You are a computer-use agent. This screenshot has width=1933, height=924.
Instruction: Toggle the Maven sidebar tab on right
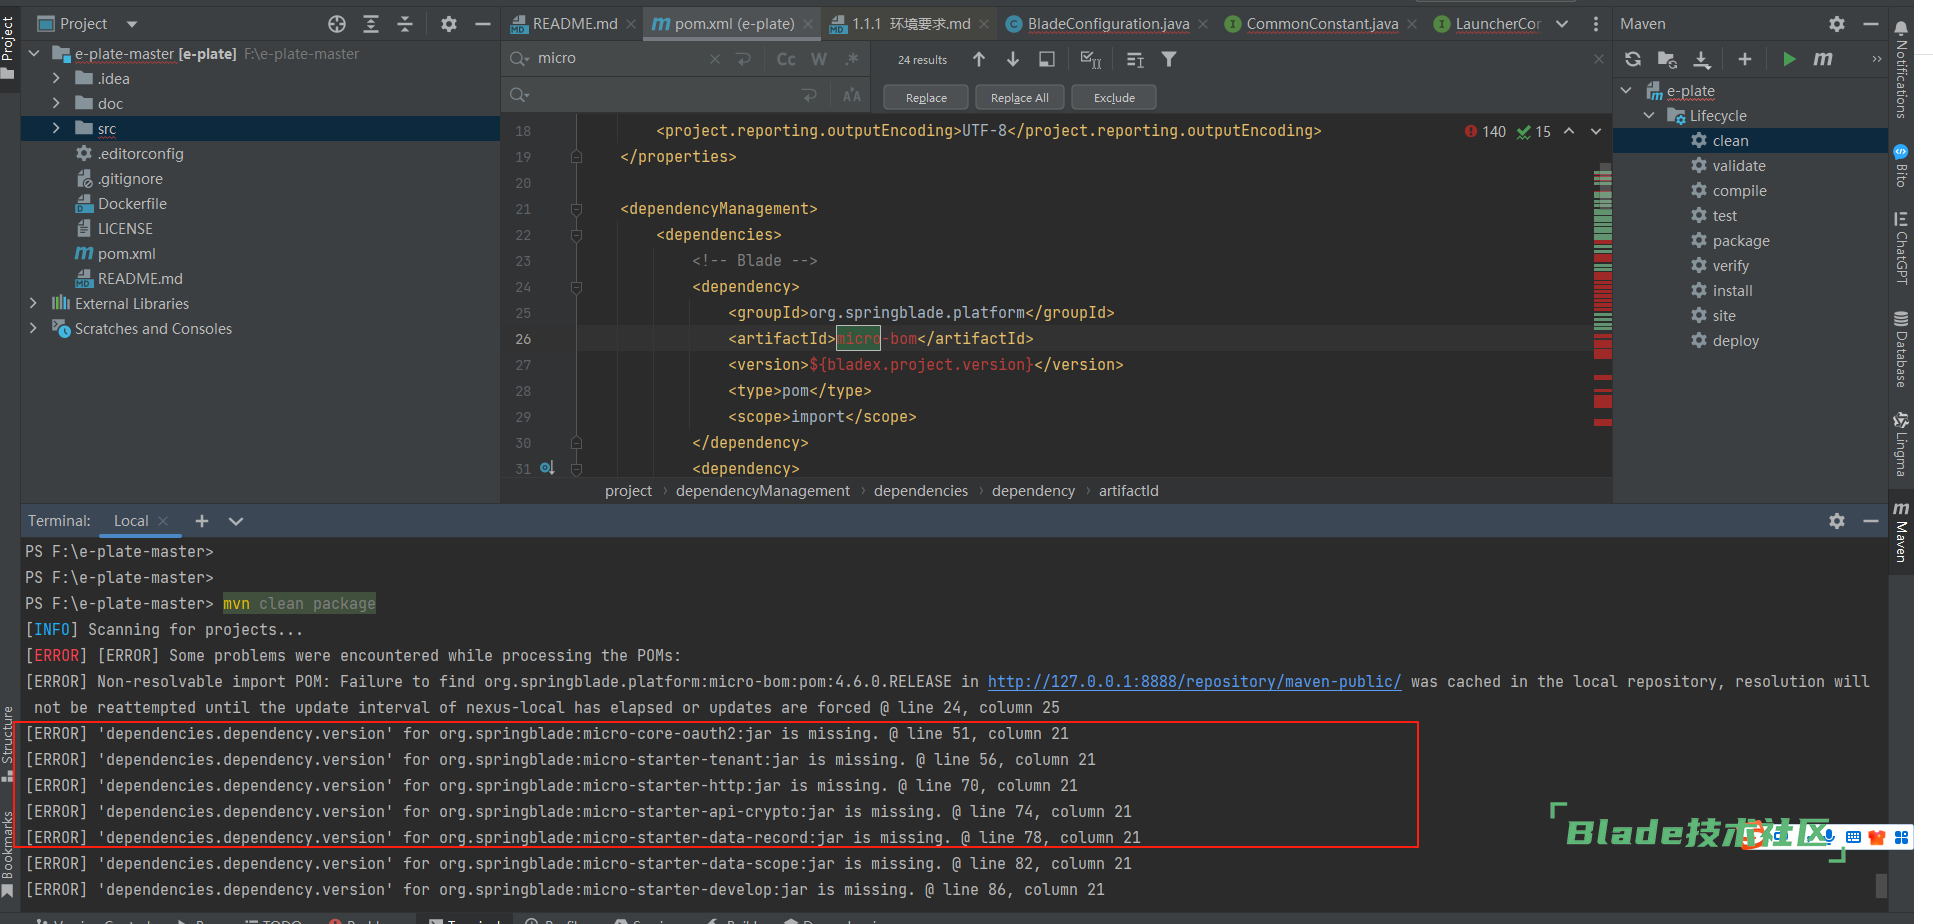(1901, 534)
